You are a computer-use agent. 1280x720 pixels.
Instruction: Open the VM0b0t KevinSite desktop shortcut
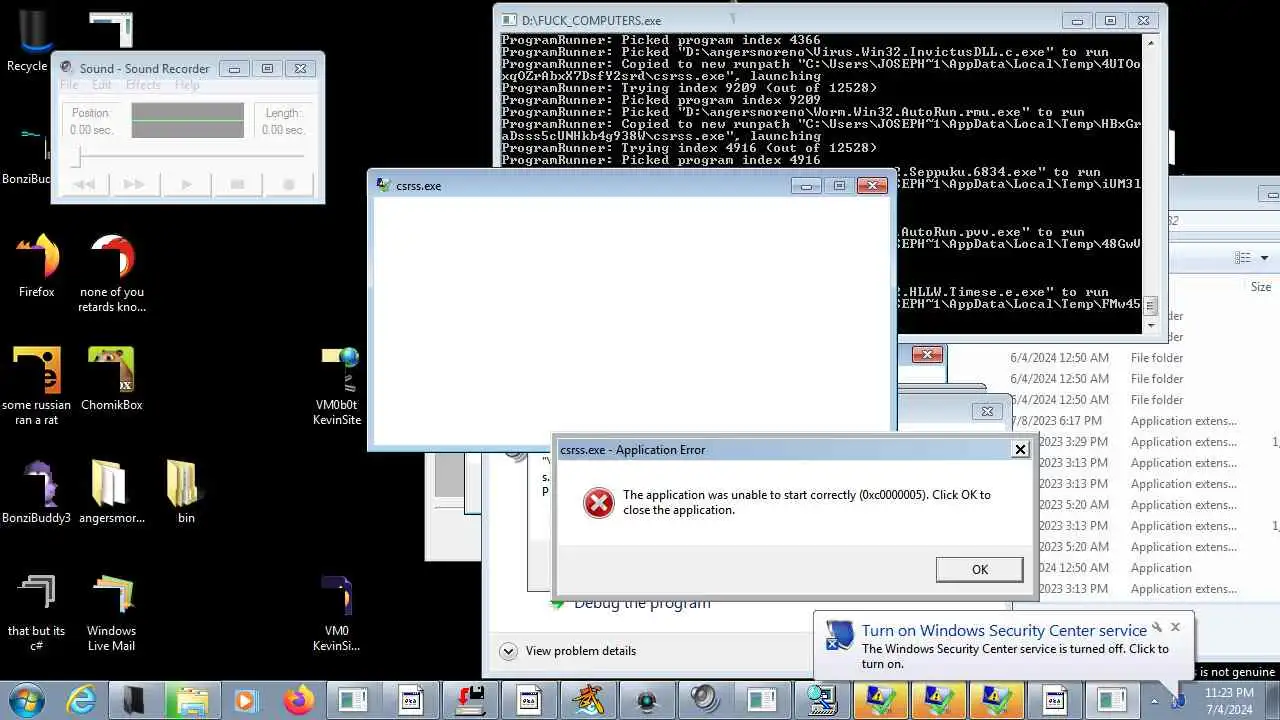pos(337,385)
